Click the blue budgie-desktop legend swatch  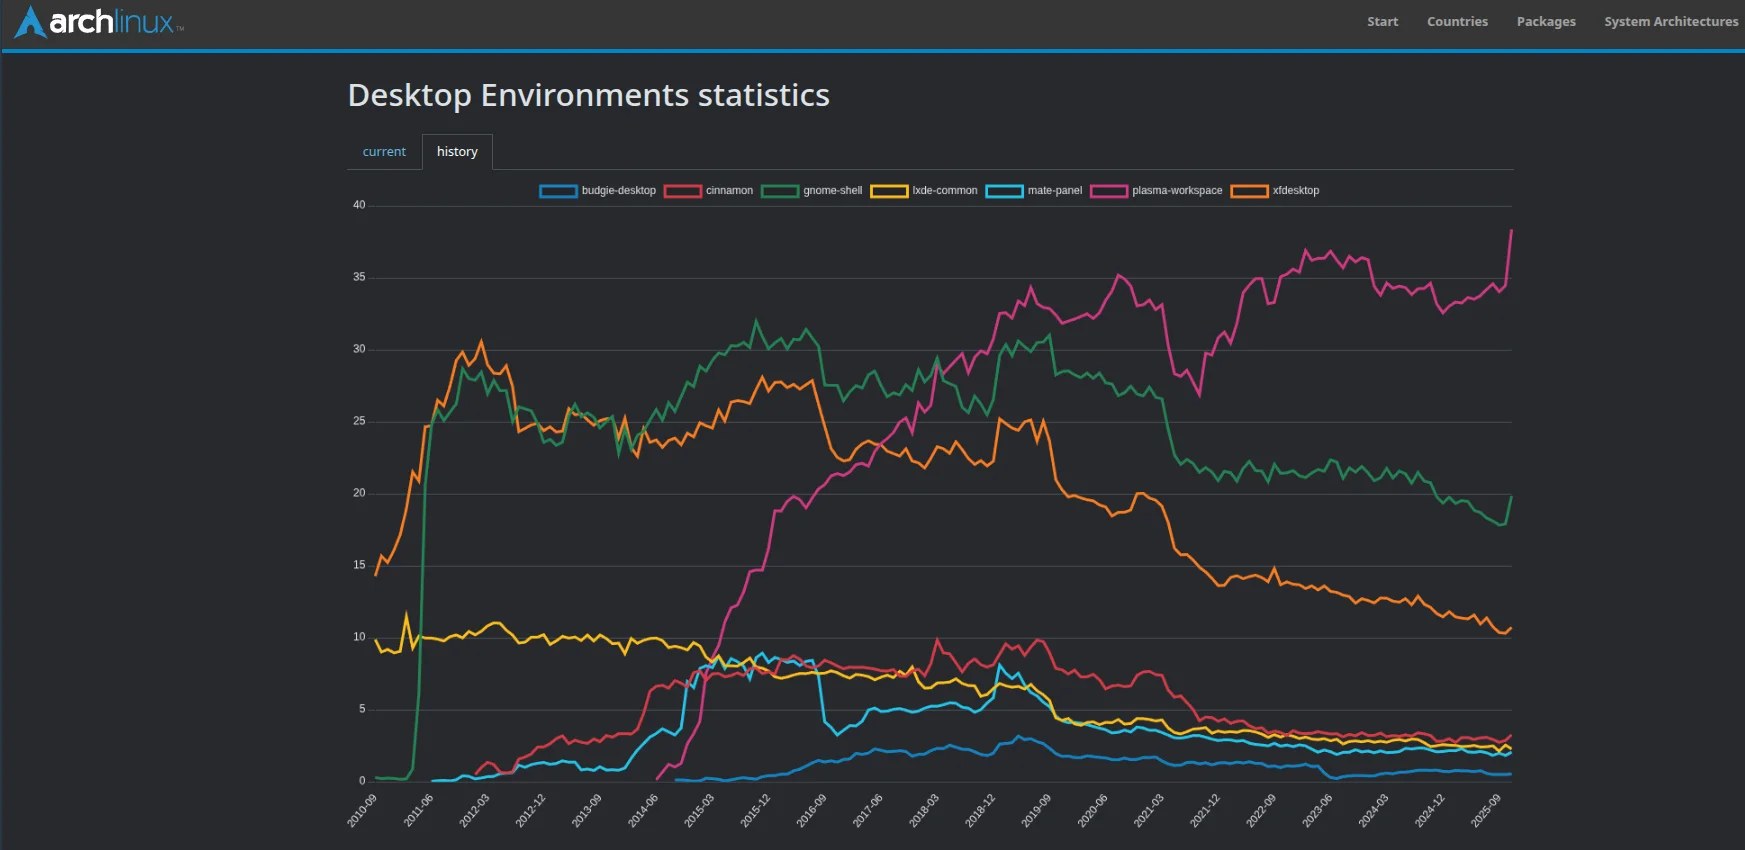pyautogui.click(x=558, y=191)
